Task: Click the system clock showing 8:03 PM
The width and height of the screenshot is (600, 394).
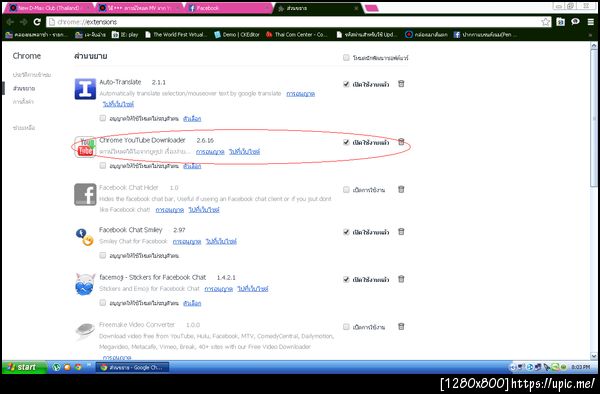Action: (580, 367)
